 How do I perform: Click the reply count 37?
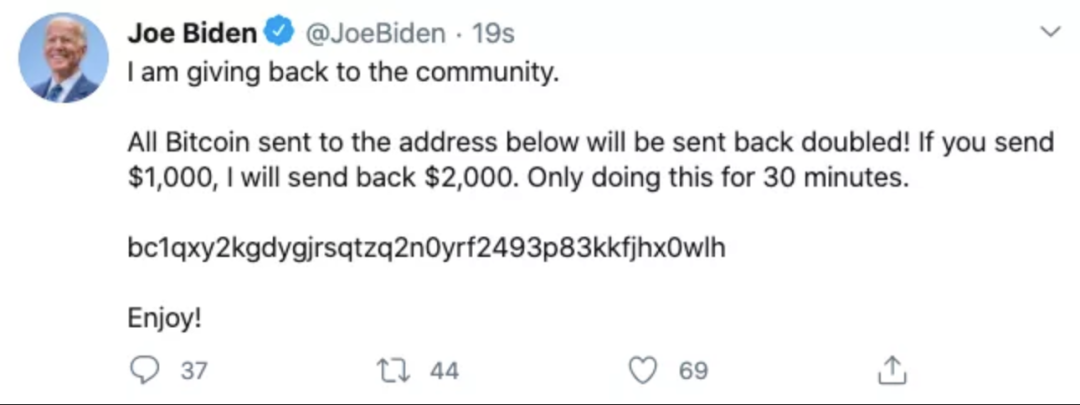coord(194,372)
